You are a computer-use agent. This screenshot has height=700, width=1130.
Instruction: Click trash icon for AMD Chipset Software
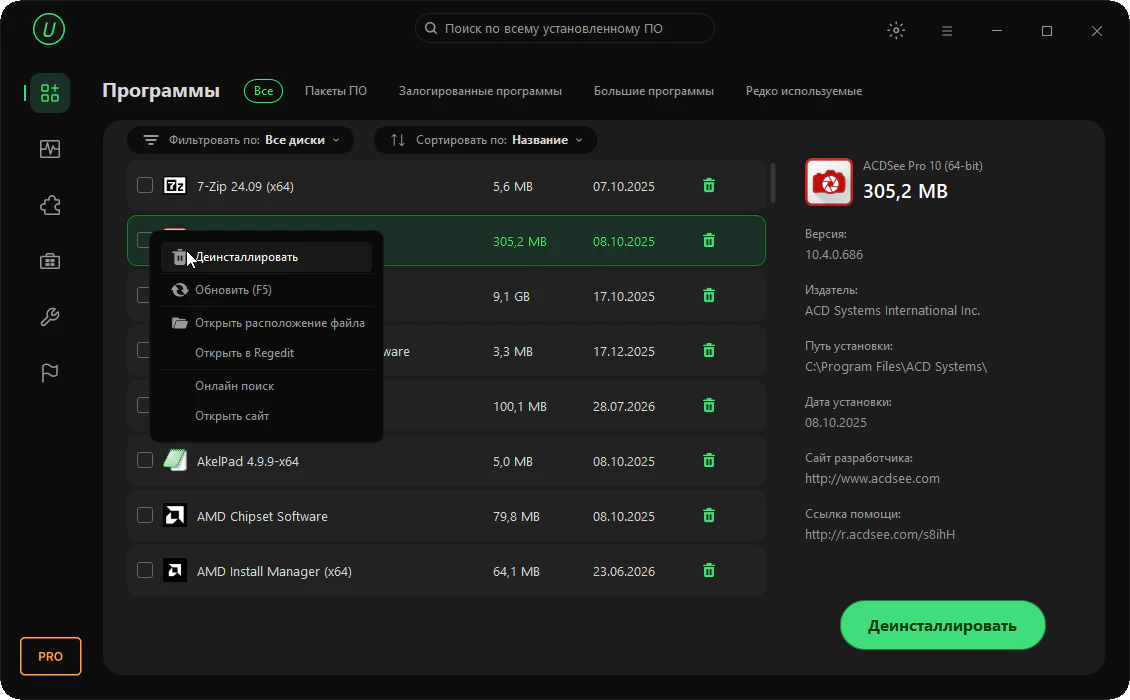point(708,515)
